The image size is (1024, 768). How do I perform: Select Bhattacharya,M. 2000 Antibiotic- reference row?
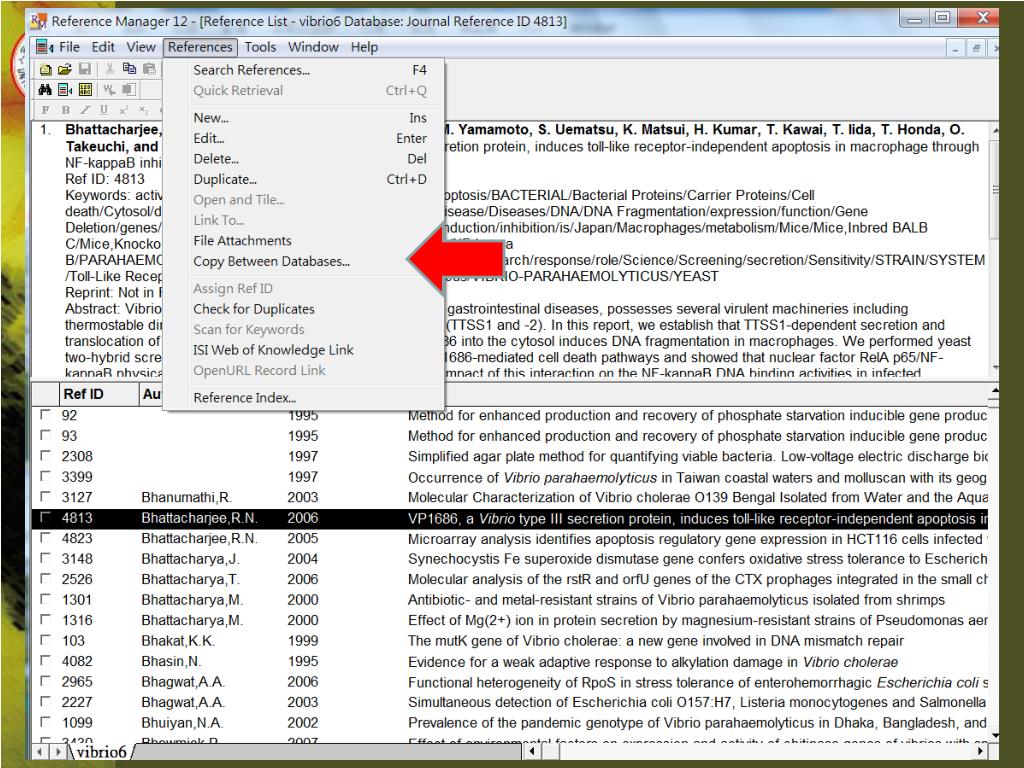pyautogui.click(x=509, y=600)
